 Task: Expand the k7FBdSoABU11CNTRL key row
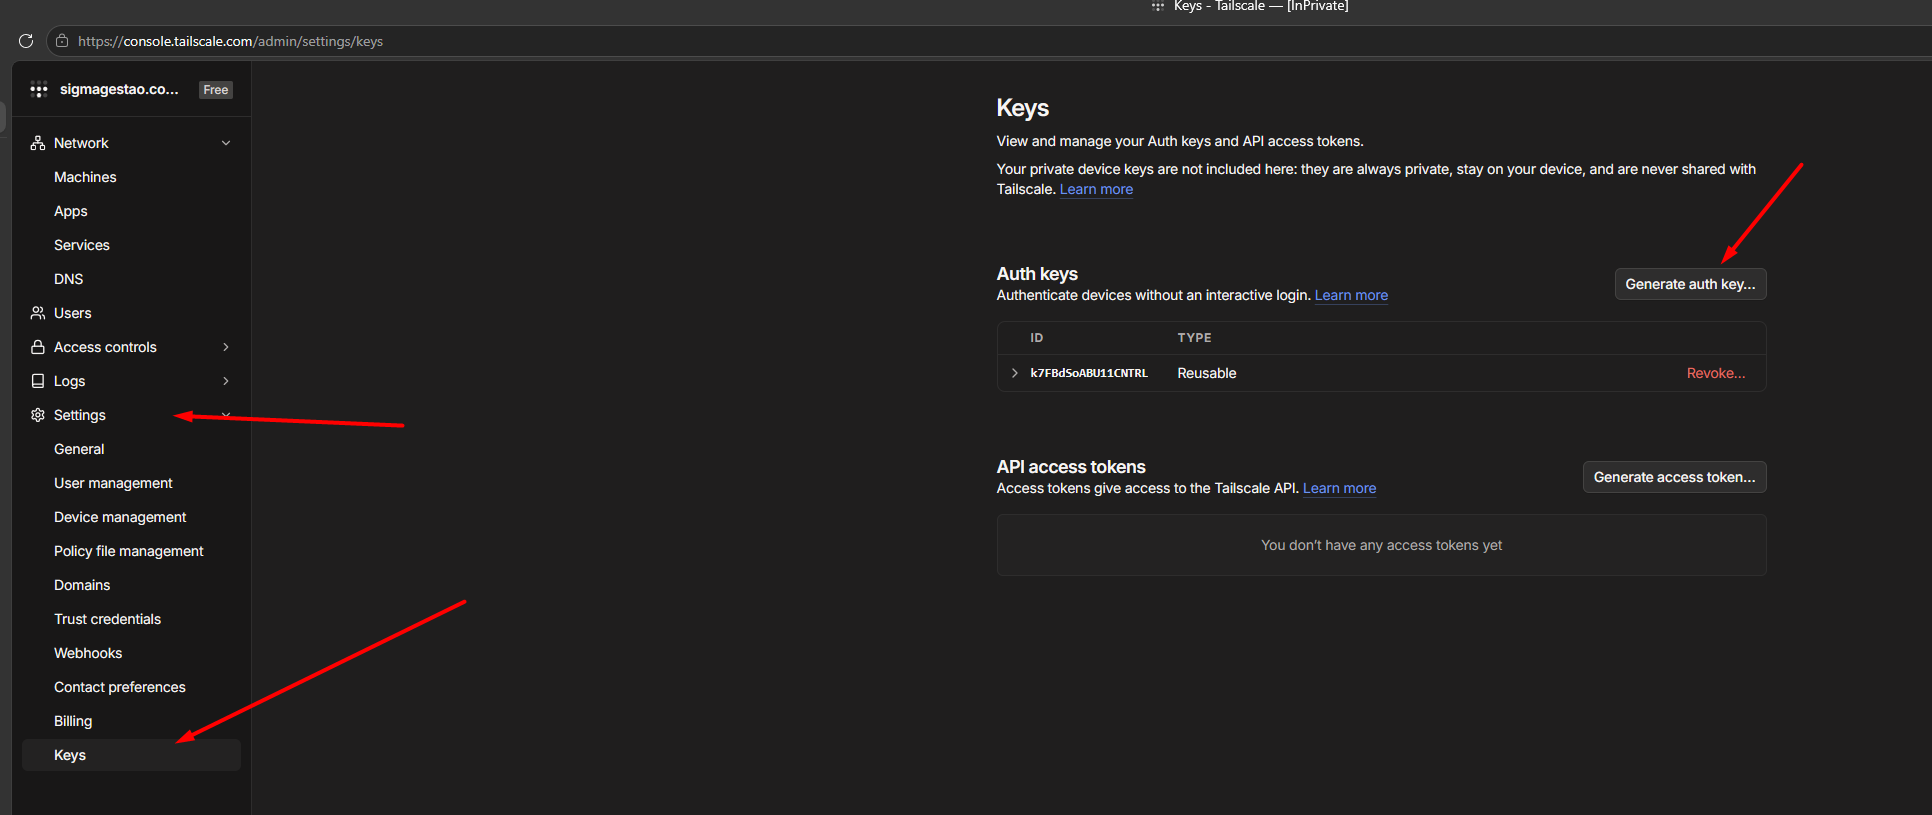point(1015,373)
